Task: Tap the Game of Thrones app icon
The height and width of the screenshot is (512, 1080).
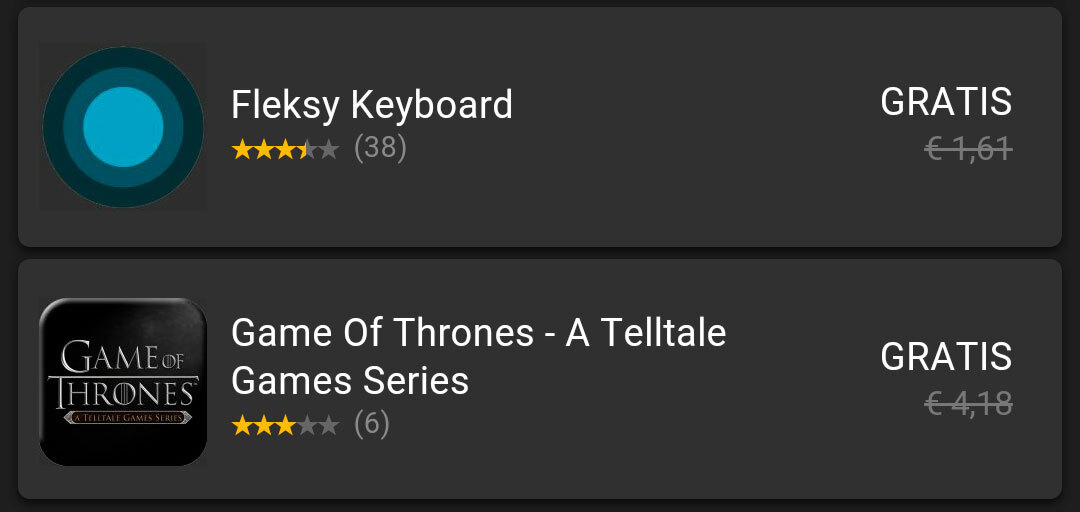Action: coord(123,381)
